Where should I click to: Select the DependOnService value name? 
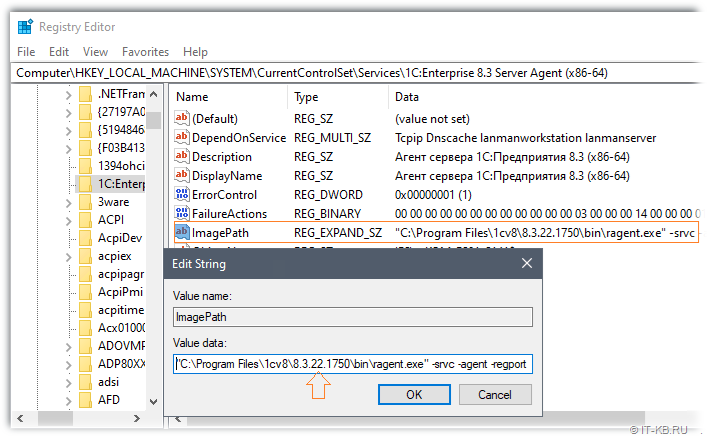tap(239, 138)
